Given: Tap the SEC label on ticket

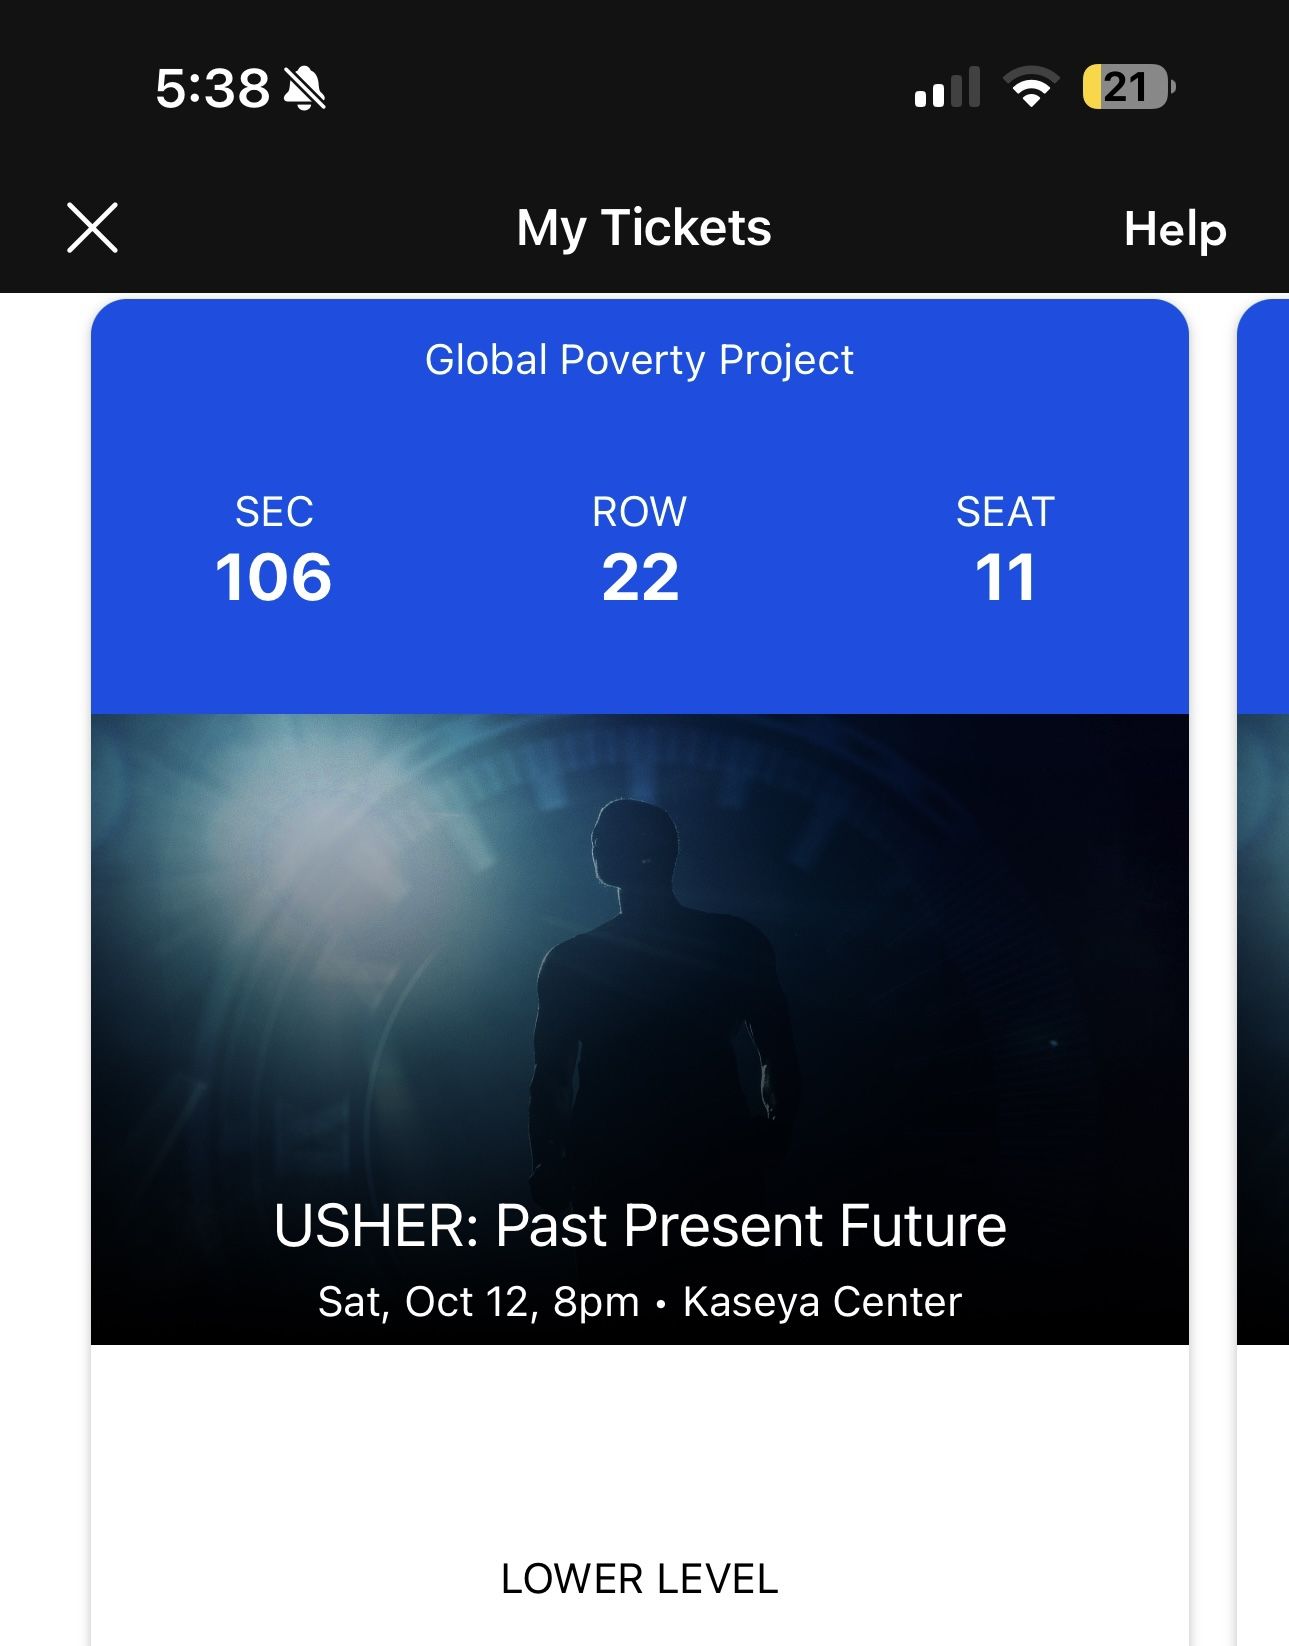Looking at the screenshot, I should pyautogui.click(x=274, y=512).
